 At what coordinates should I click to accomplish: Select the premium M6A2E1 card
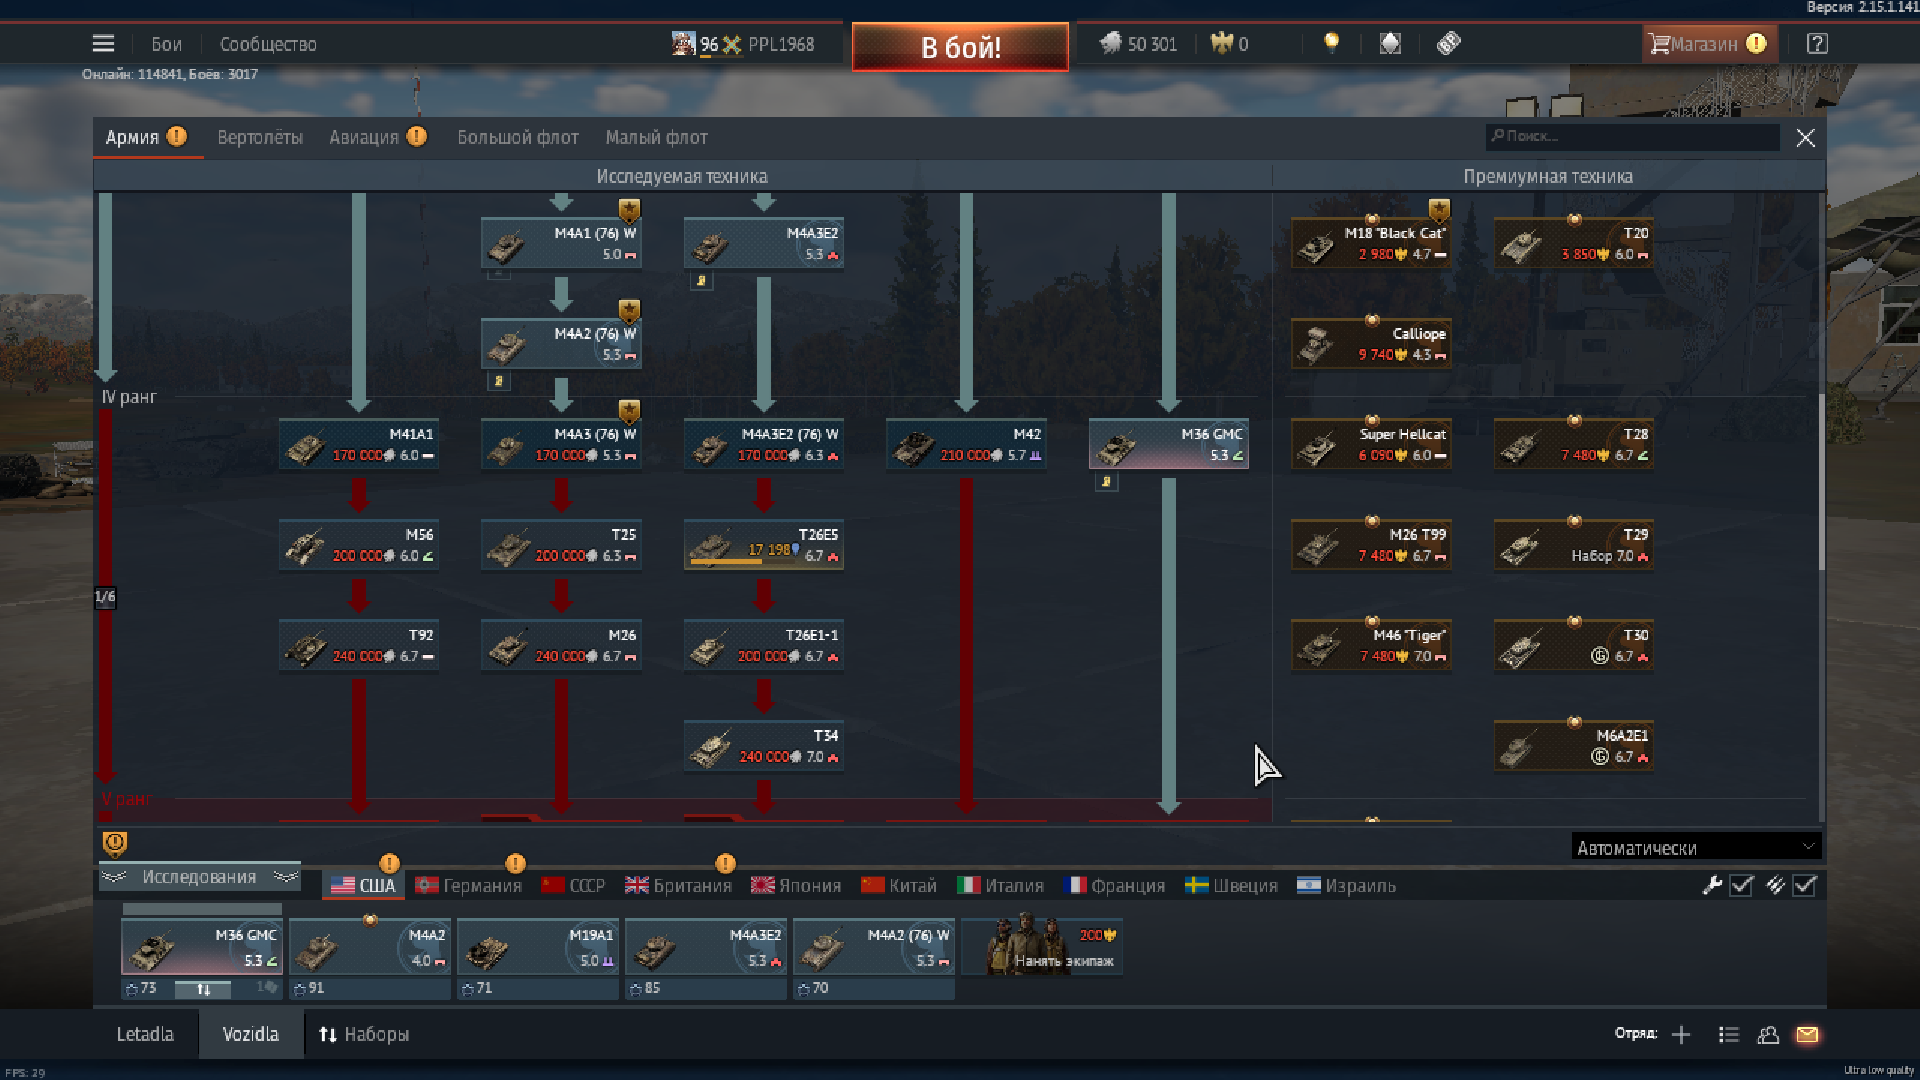(1574, 746)
